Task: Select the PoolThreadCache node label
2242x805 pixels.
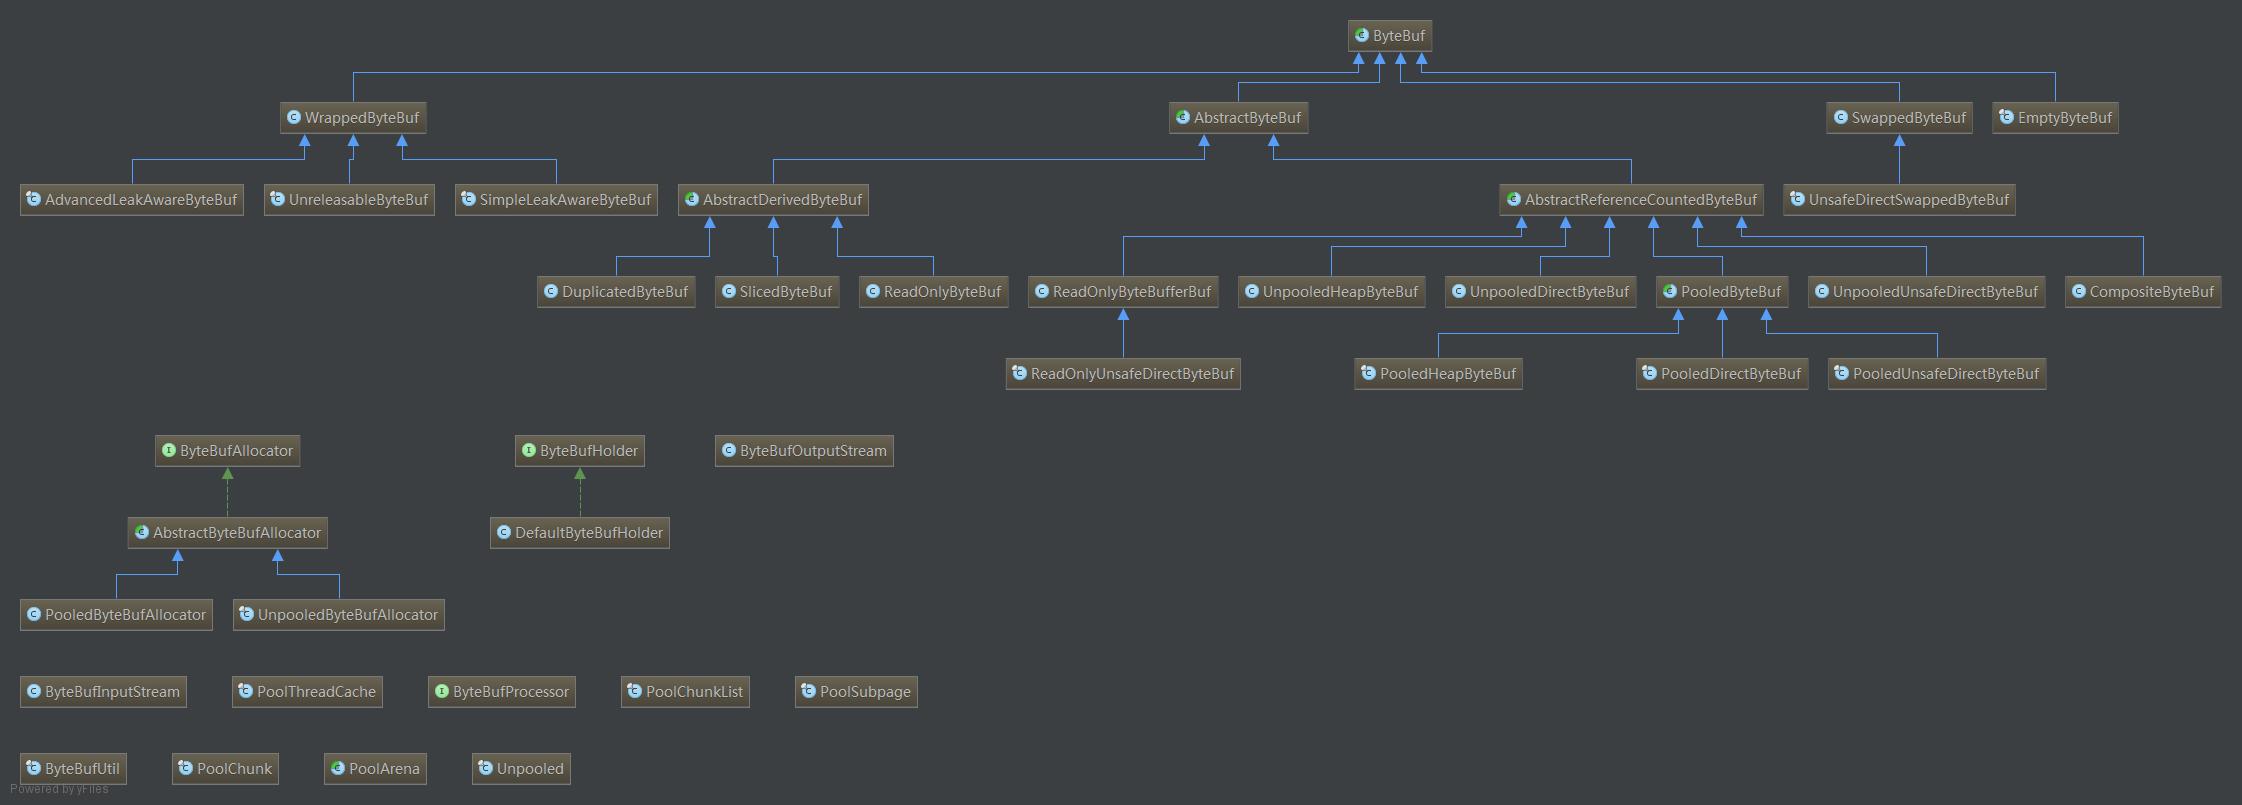Action: [316, 692]
